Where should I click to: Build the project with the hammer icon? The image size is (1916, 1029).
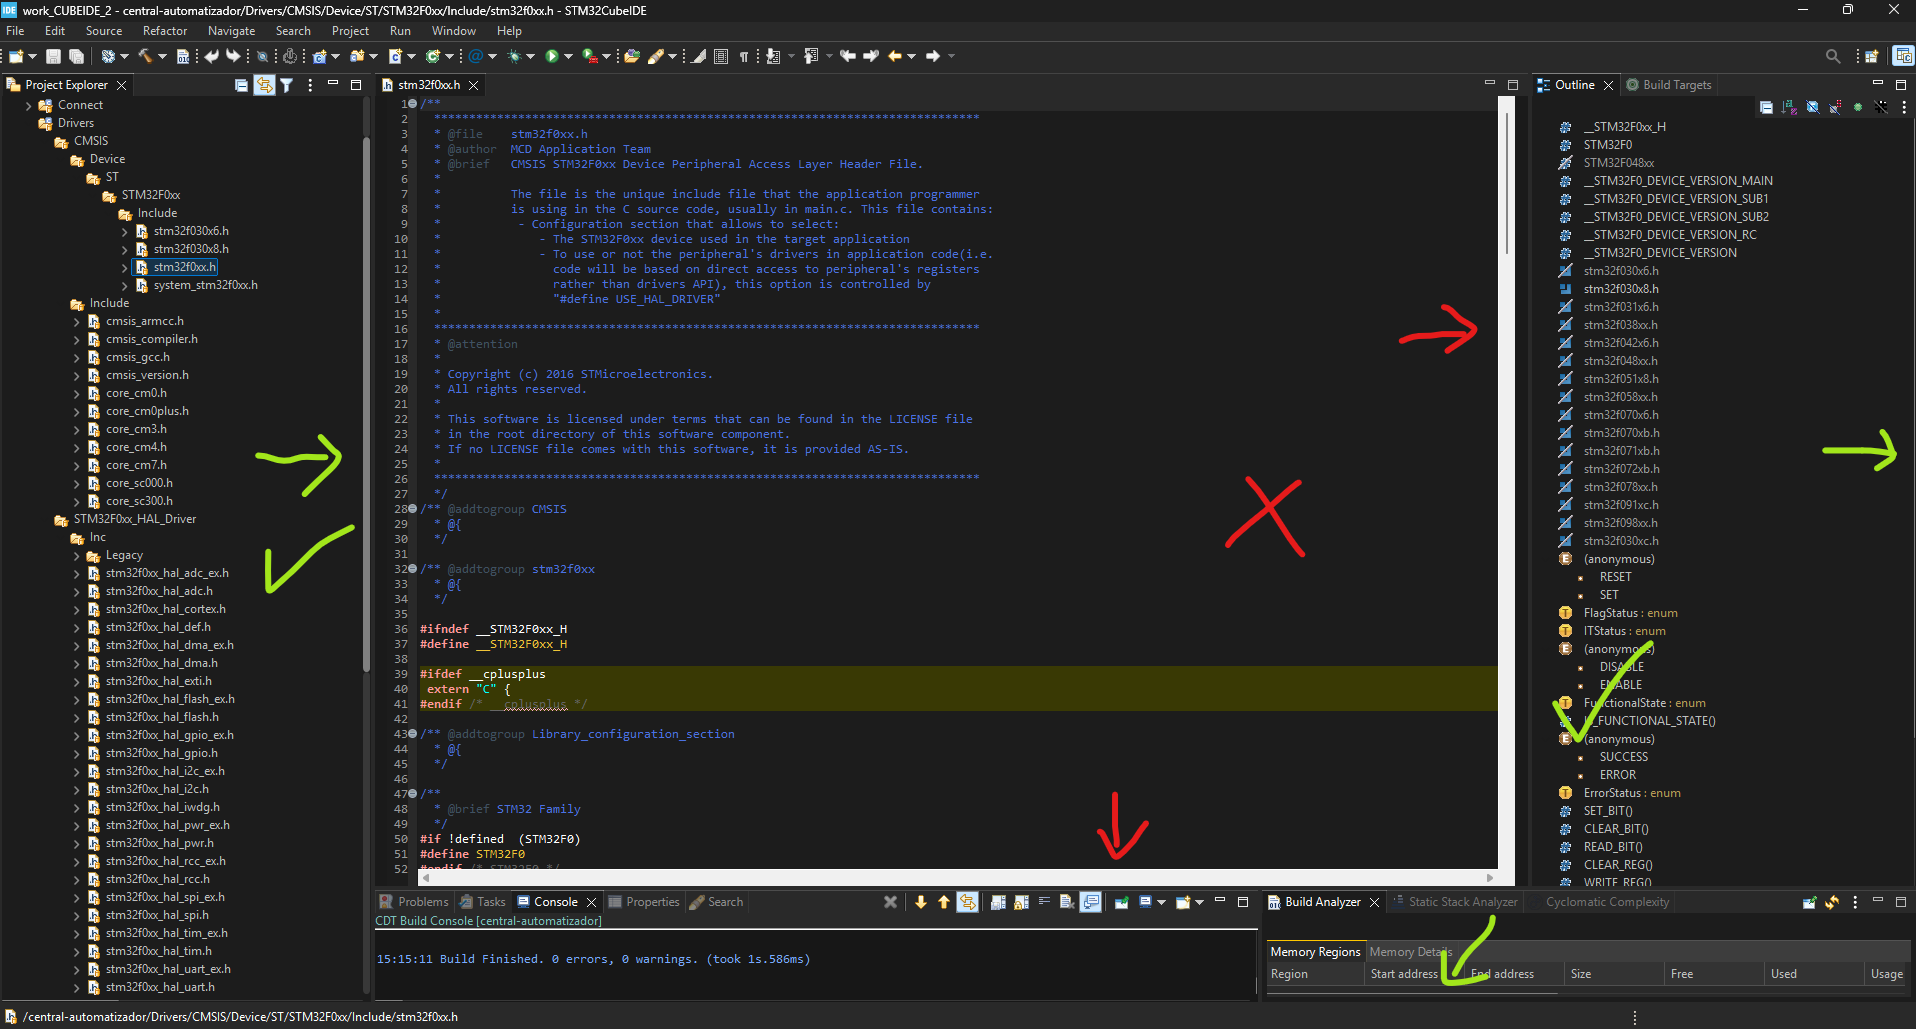145,57
